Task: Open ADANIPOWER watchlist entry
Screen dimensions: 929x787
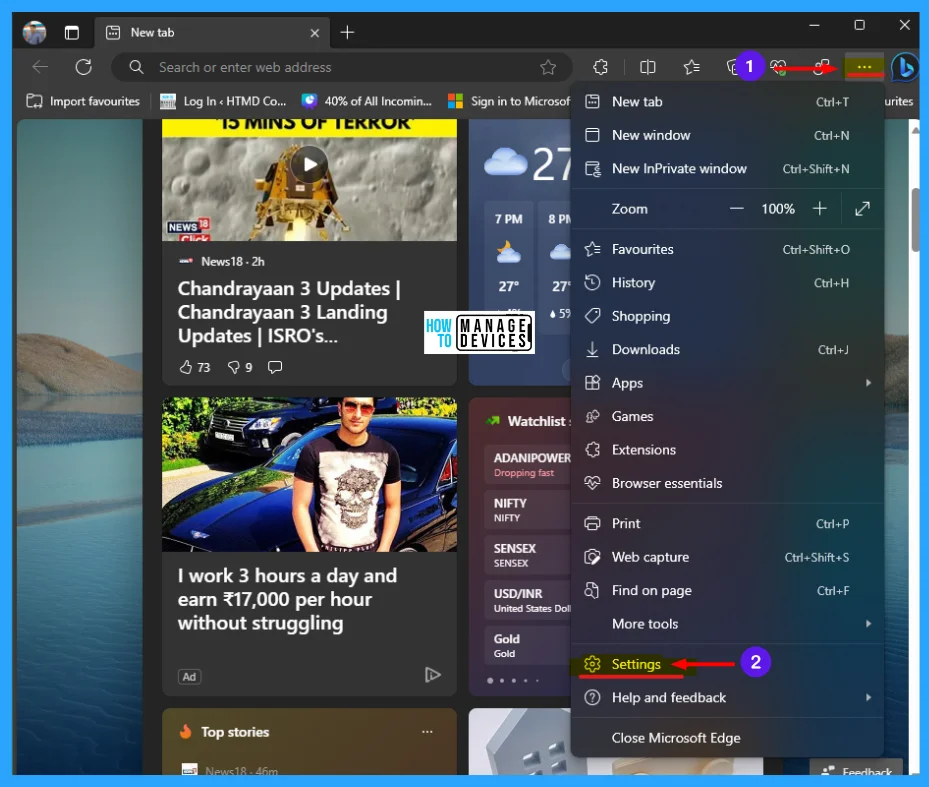Action: [527, 465]
